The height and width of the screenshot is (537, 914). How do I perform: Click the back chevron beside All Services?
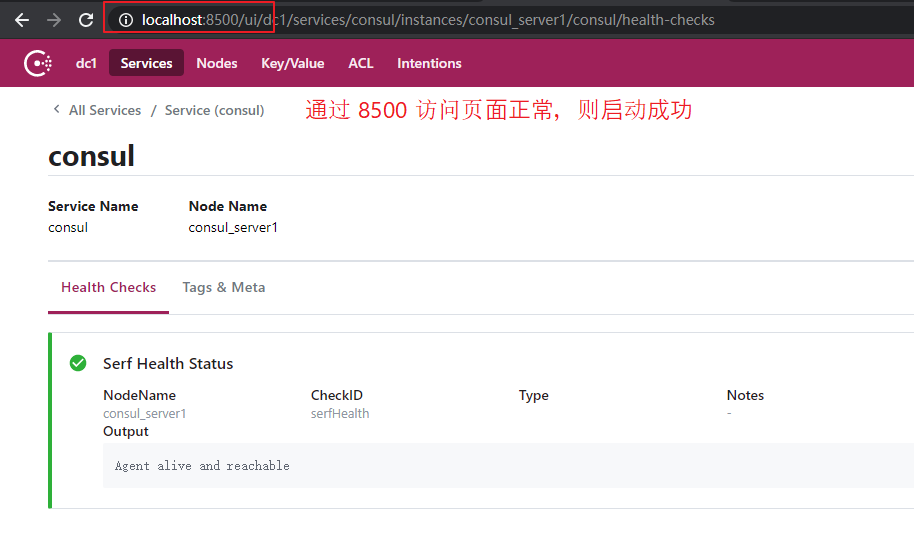tap(57, 109)
